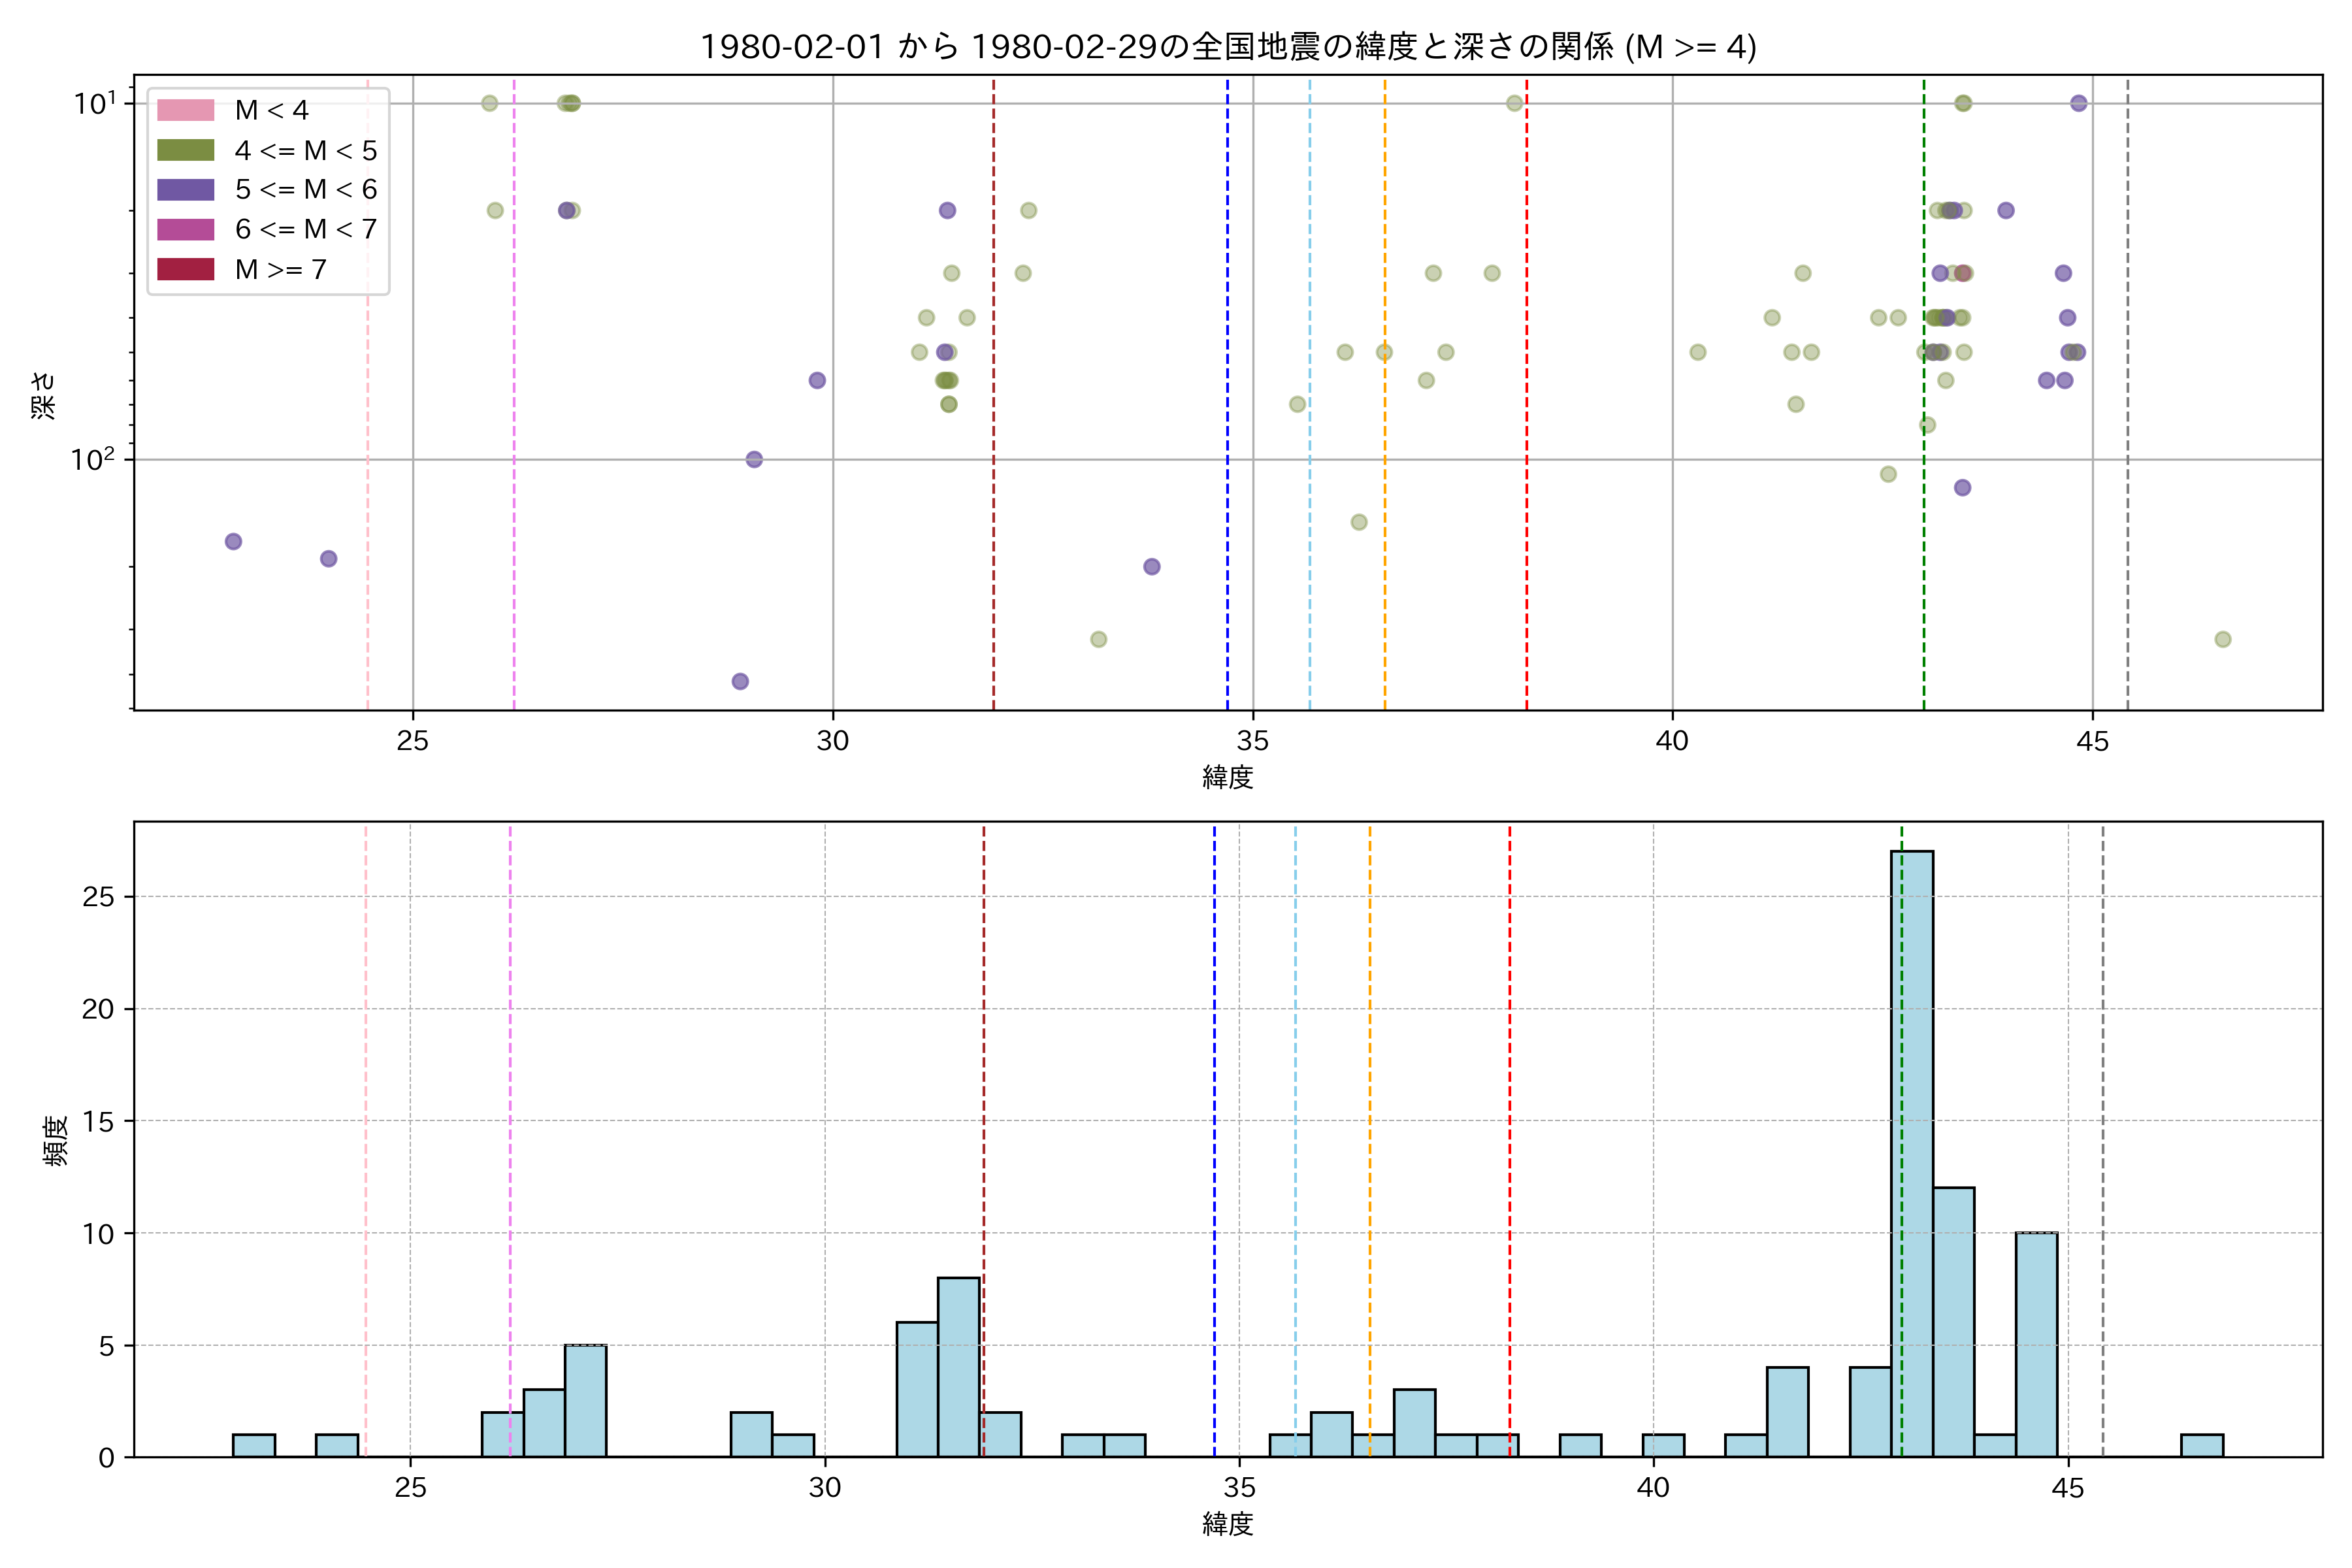Click the histogram bar of height 10 near 44.5
The height and width of the screenshot is (1568, 2352).
[x=2036, y=1344]
